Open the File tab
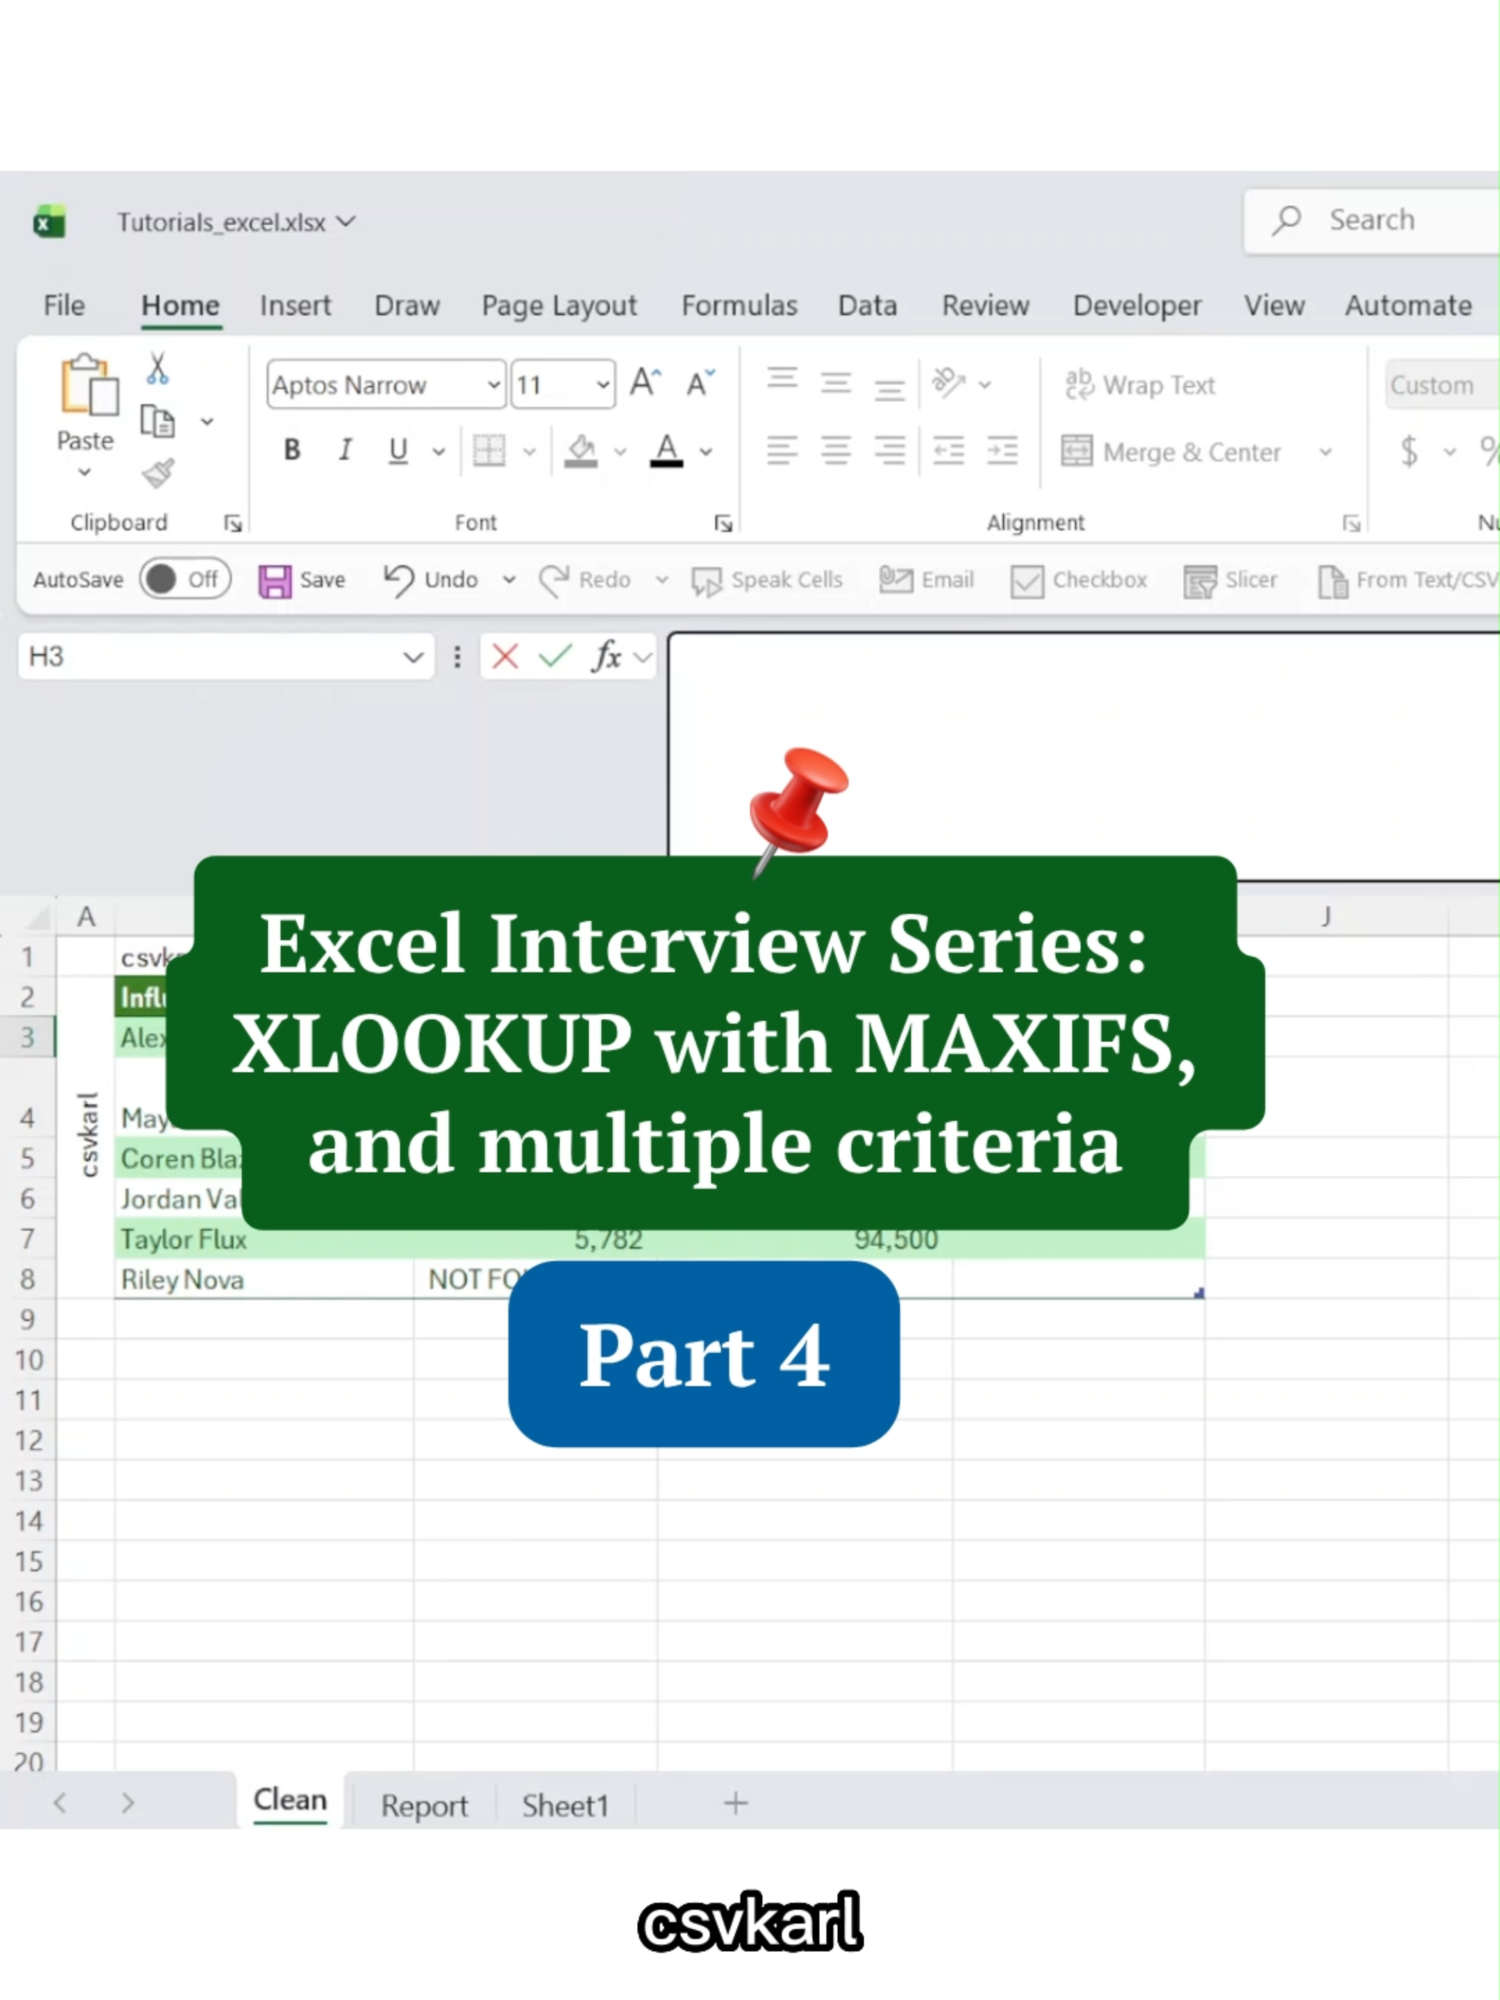Viewport: 1500px width, 2000px height. point(64,305)
